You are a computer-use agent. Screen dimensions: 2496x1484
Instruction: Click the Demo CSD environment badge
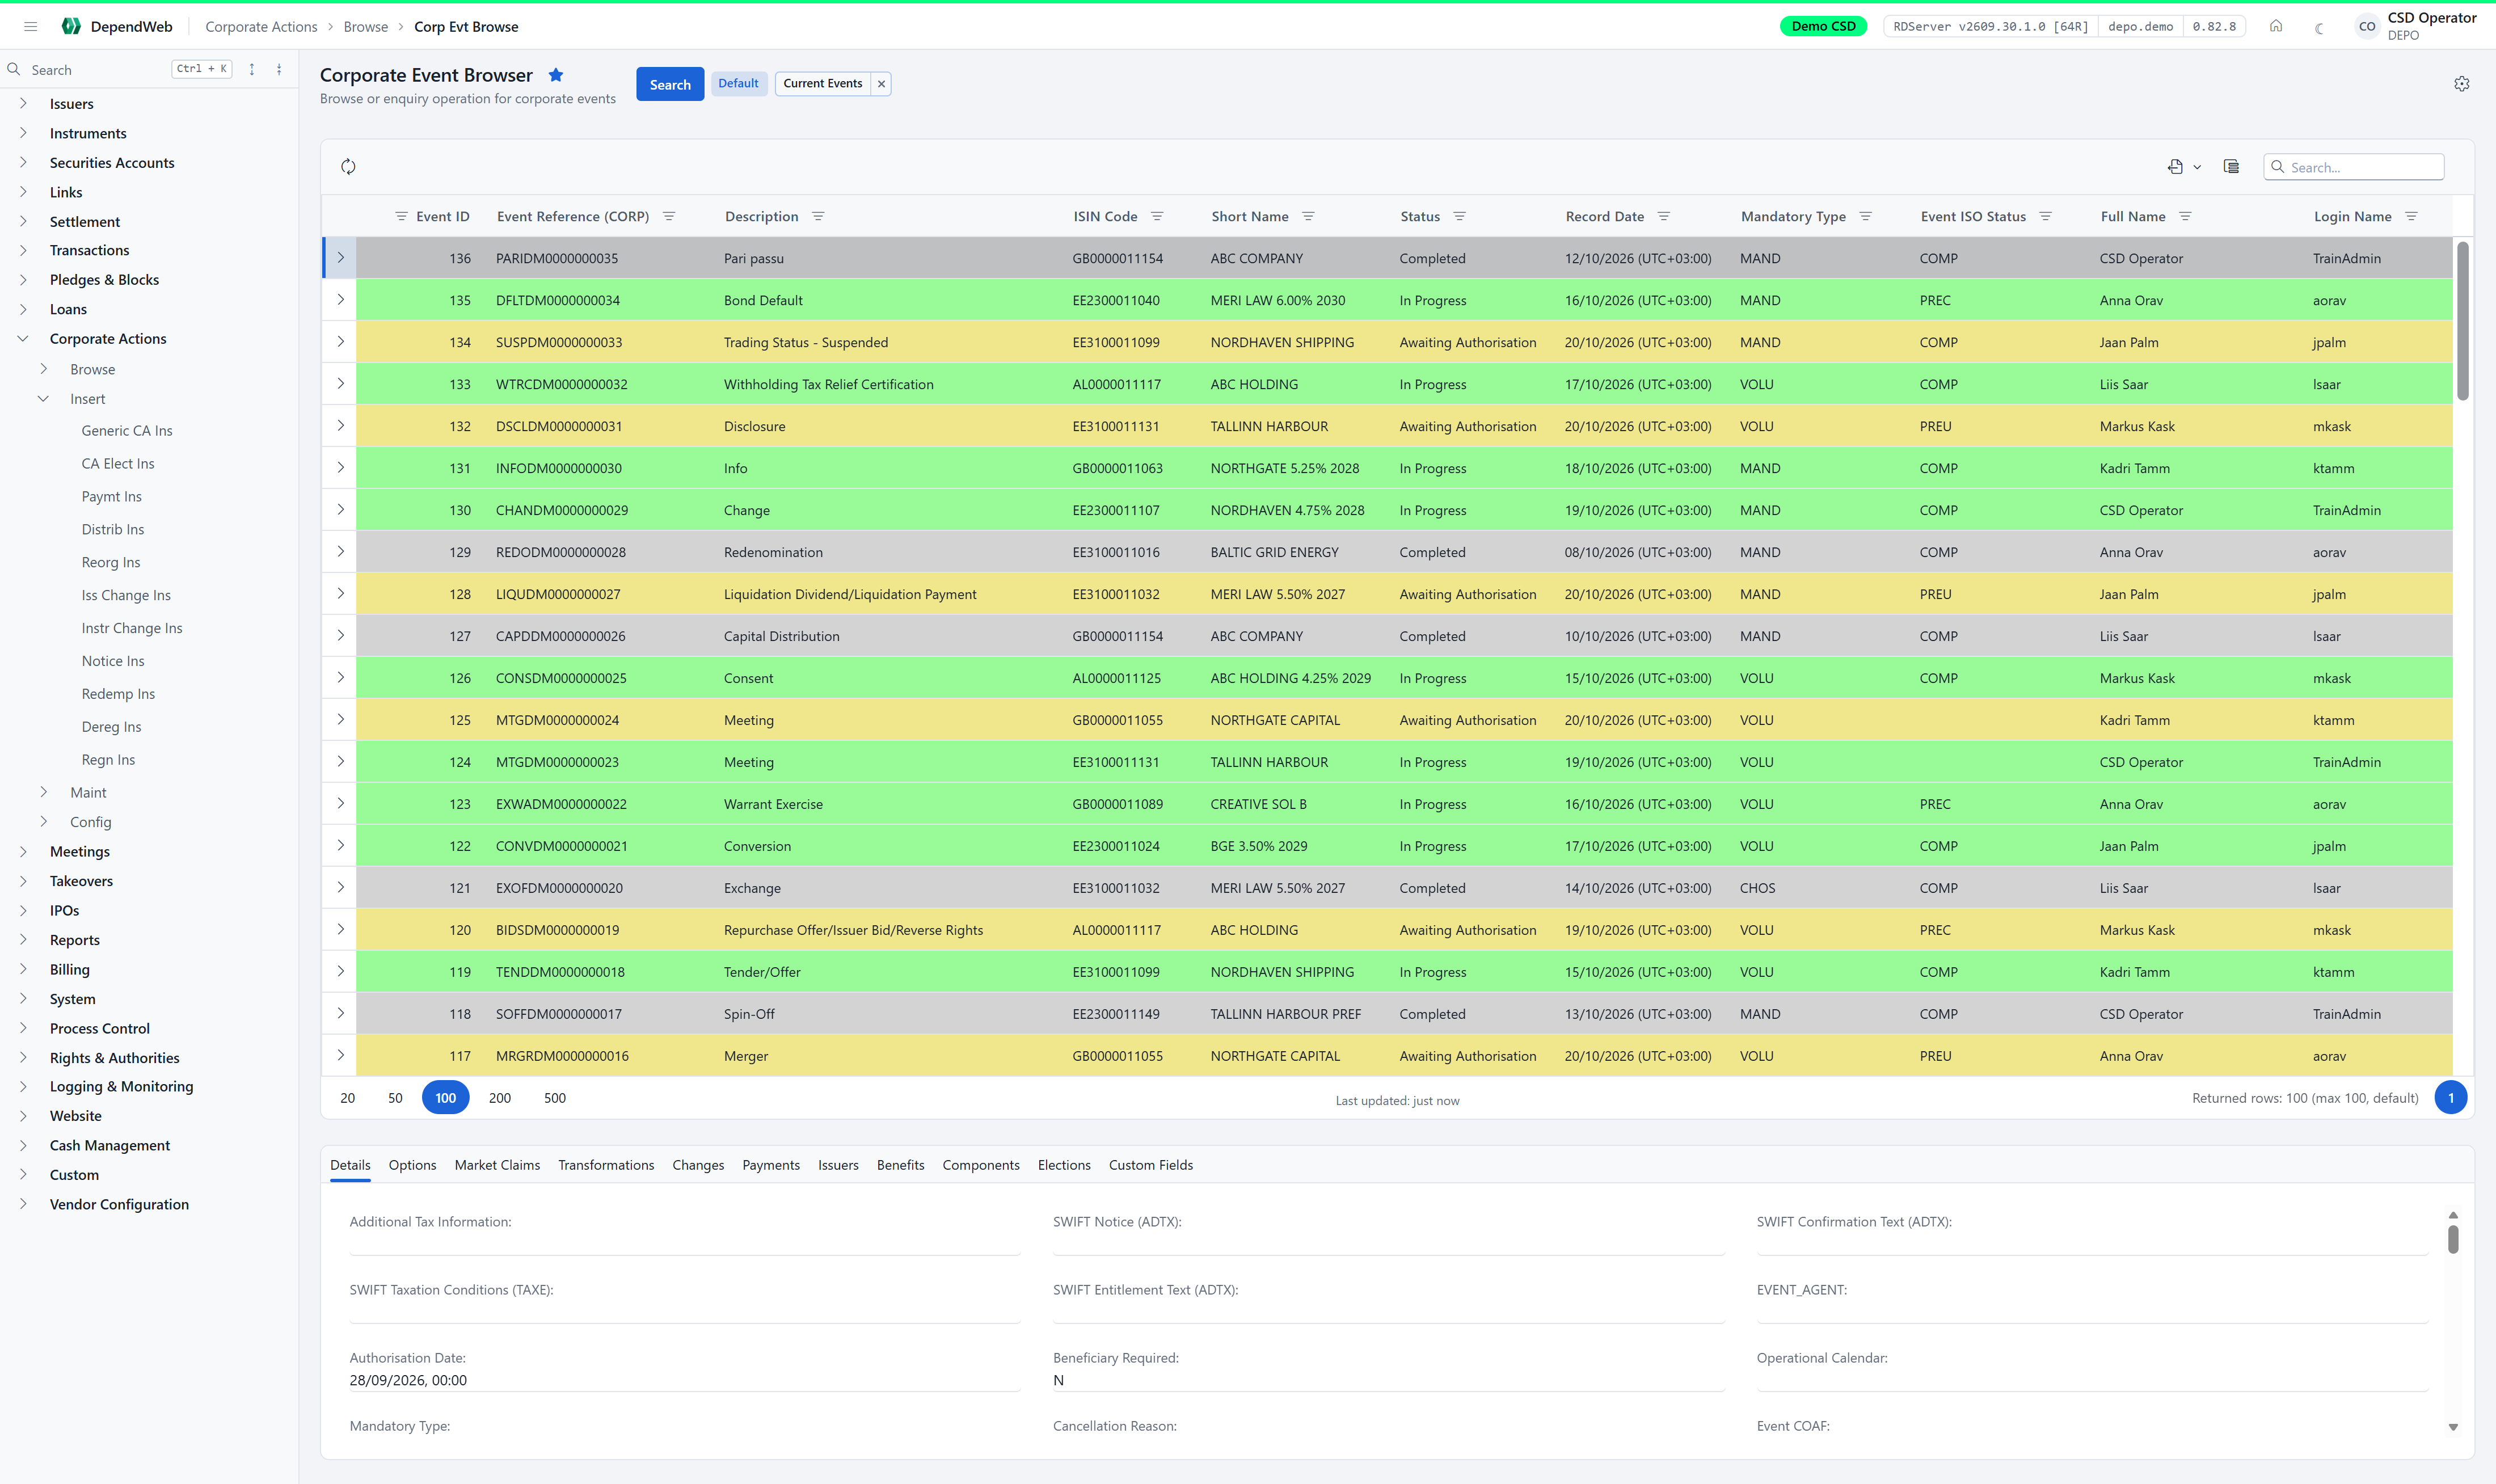tap(1823, 27)
